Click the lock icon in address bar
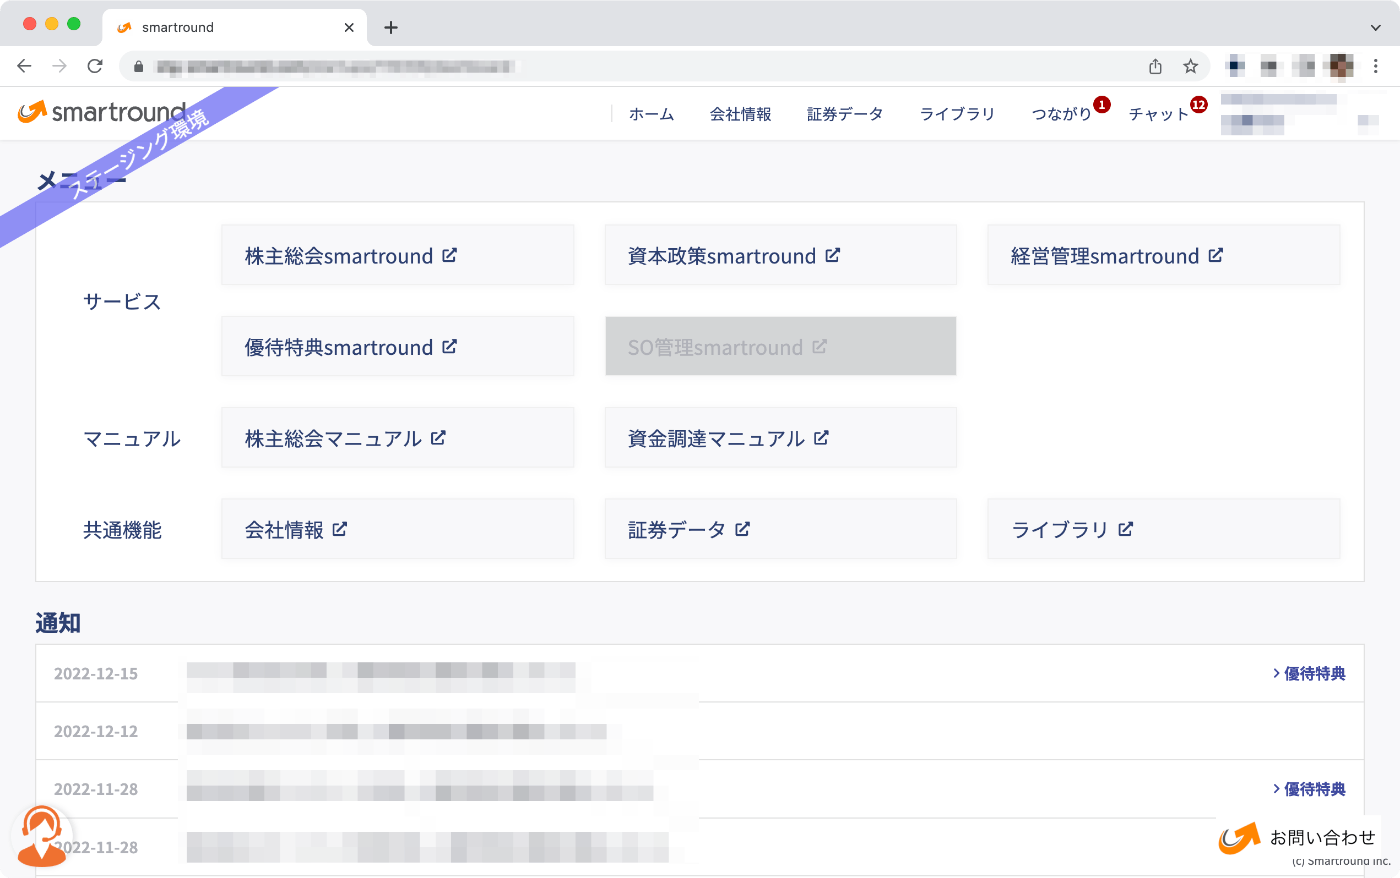This screenshot has width=1400, height=878. [x=138, y=67]
